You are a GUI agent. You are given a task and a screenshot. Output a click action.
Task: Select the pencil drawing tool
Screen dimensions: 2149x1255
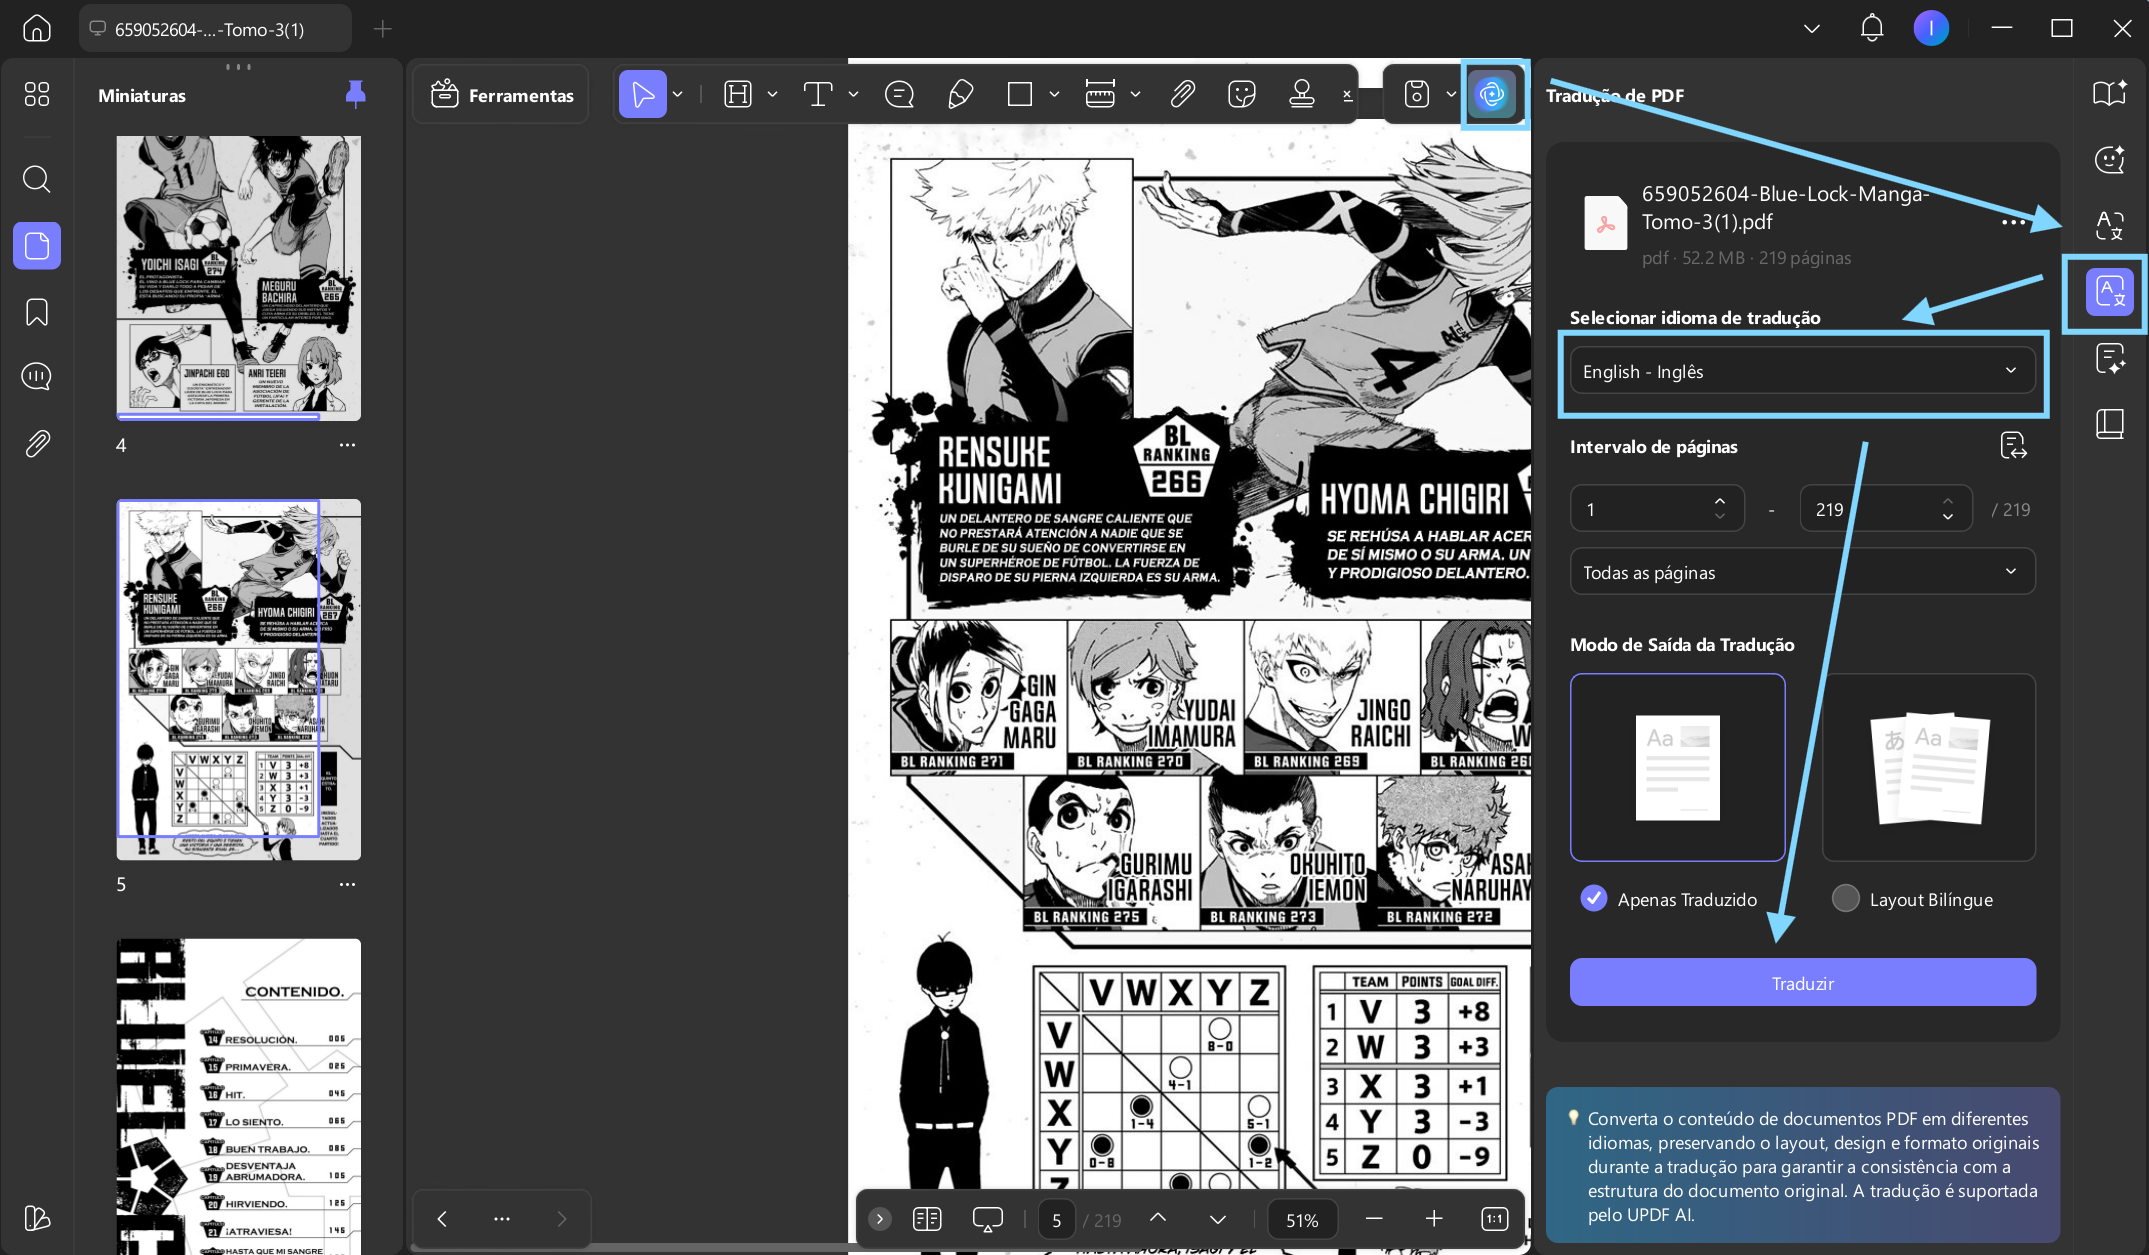(x=960, y=95)
